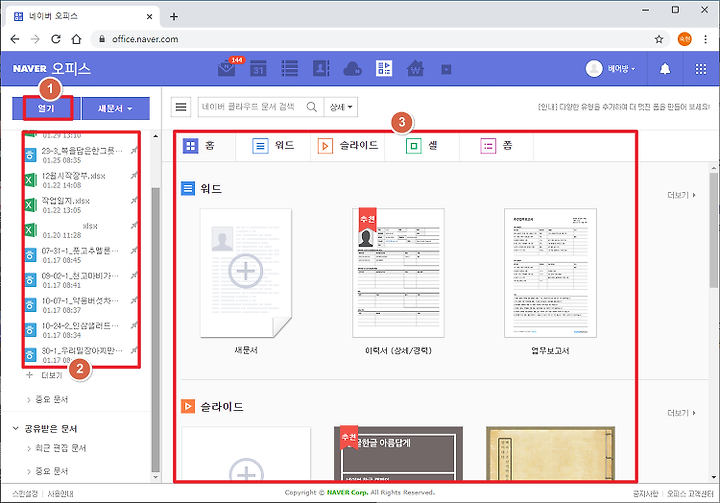The height and width of the screenshot is (503, 720).
Task: Select the highlighted Office icon in header
Action: 384,68
